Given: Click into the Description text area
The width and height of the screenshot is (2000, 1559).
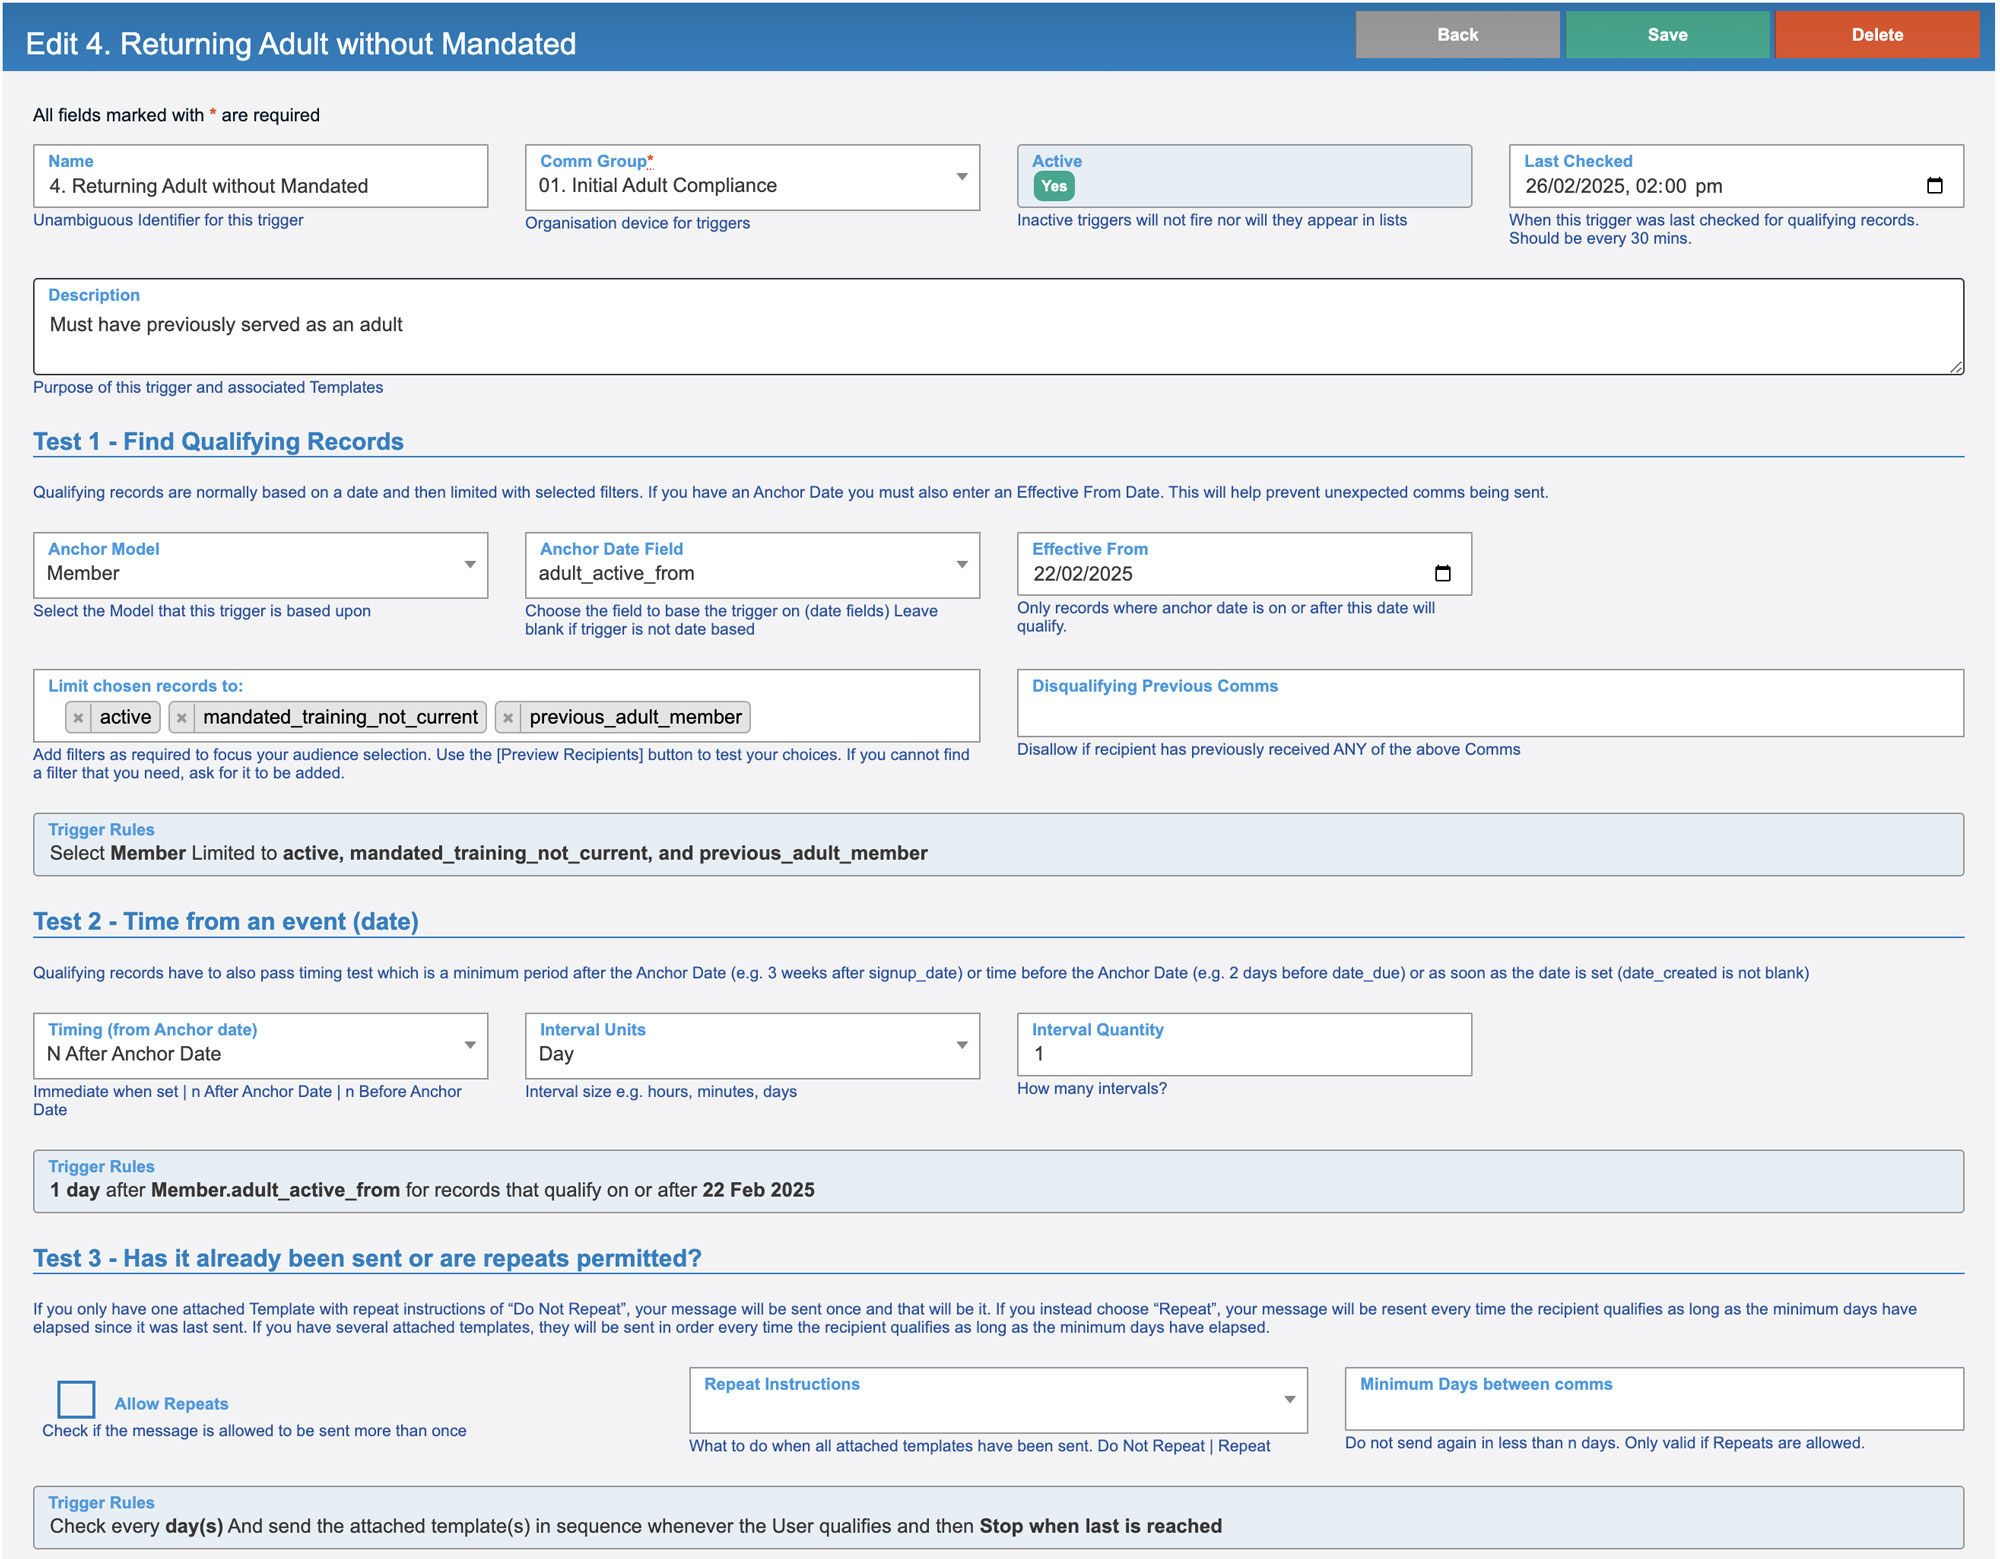Looking at the screenshot, I should 998,327.
